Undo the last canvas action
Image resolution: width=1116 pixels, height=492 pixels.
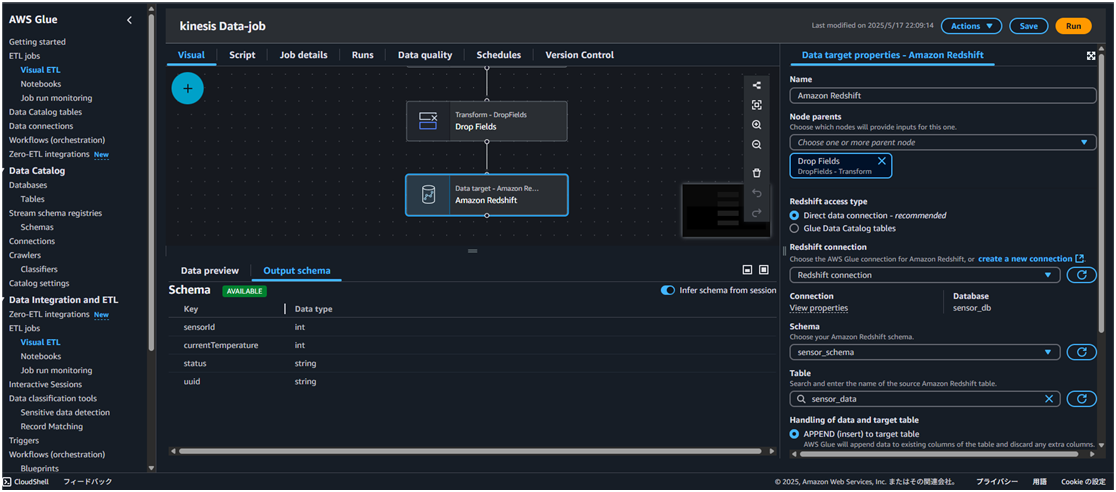(757, 193)
